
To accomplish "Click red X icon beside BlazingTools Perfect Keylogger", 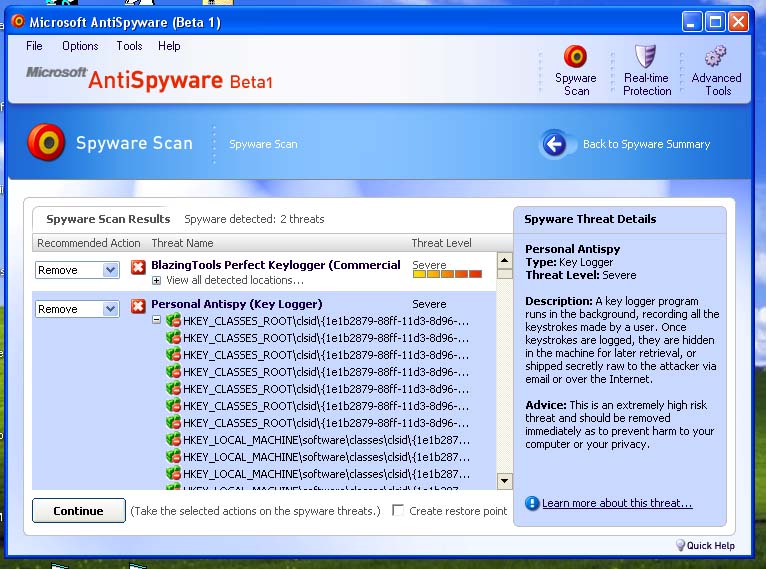I will point(138,267).
